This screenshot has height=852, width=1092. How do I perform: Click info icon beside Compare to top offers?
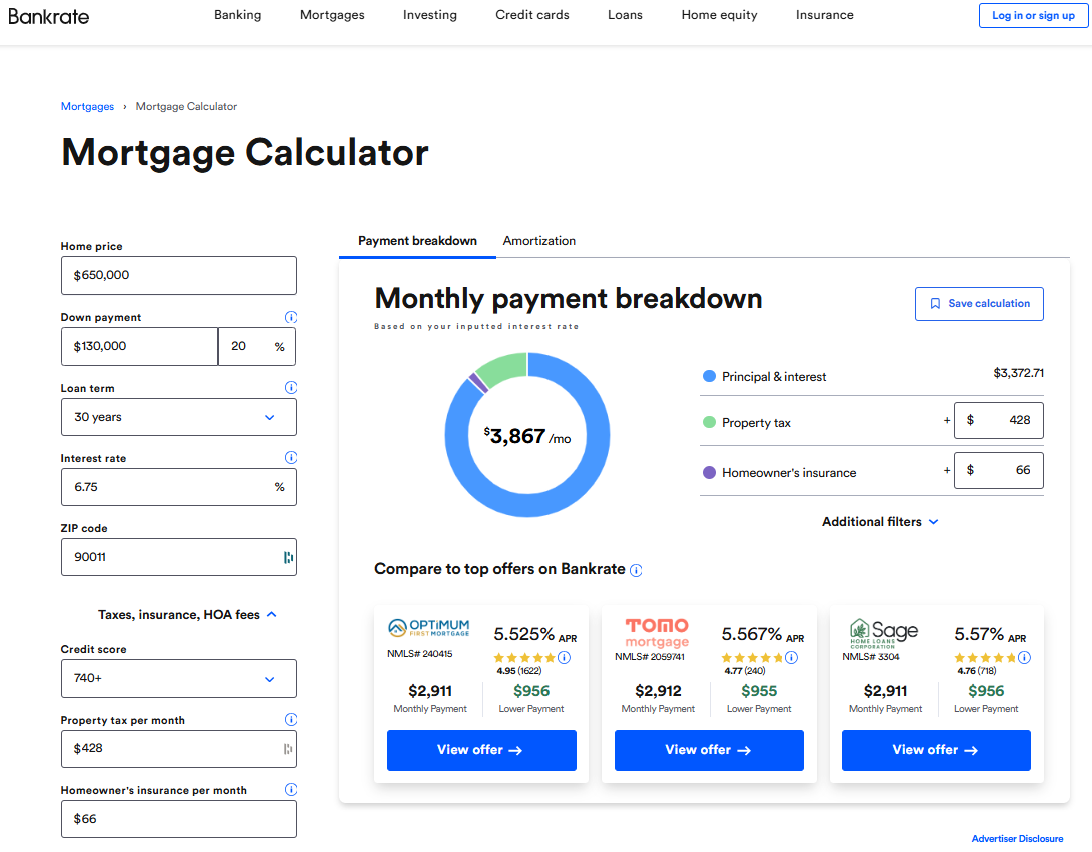(636, 571)
